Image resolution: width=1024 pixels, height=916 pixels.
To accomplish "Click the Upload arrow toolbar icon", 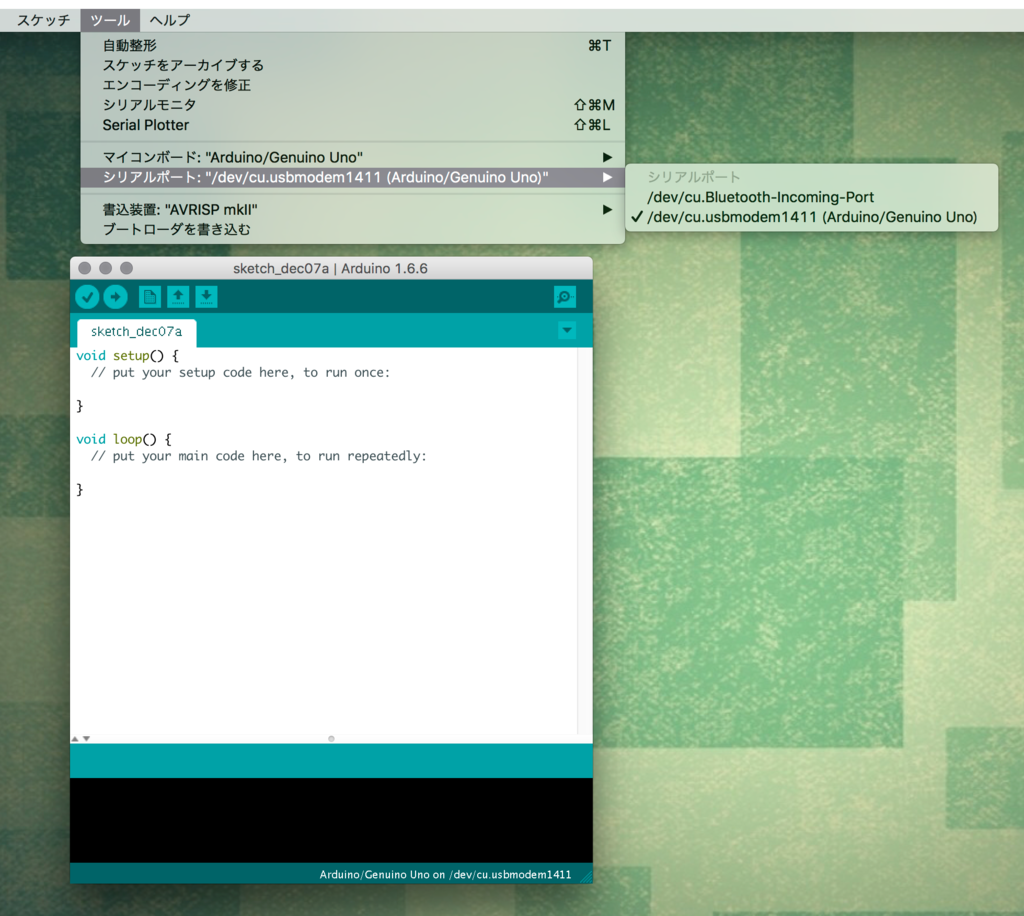I will tap(116, 297).
